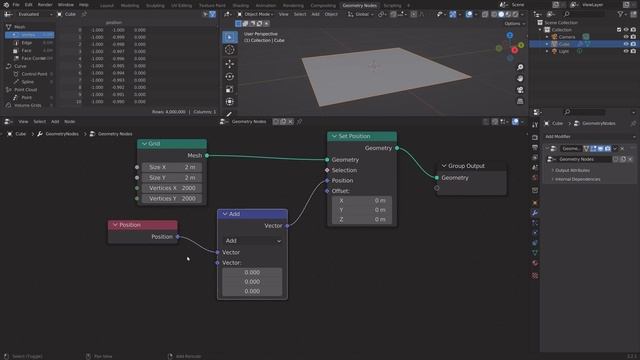The image size is (640, 360).
Task: Toggle visibility eye of Light in Outliner
Action: 626,51
